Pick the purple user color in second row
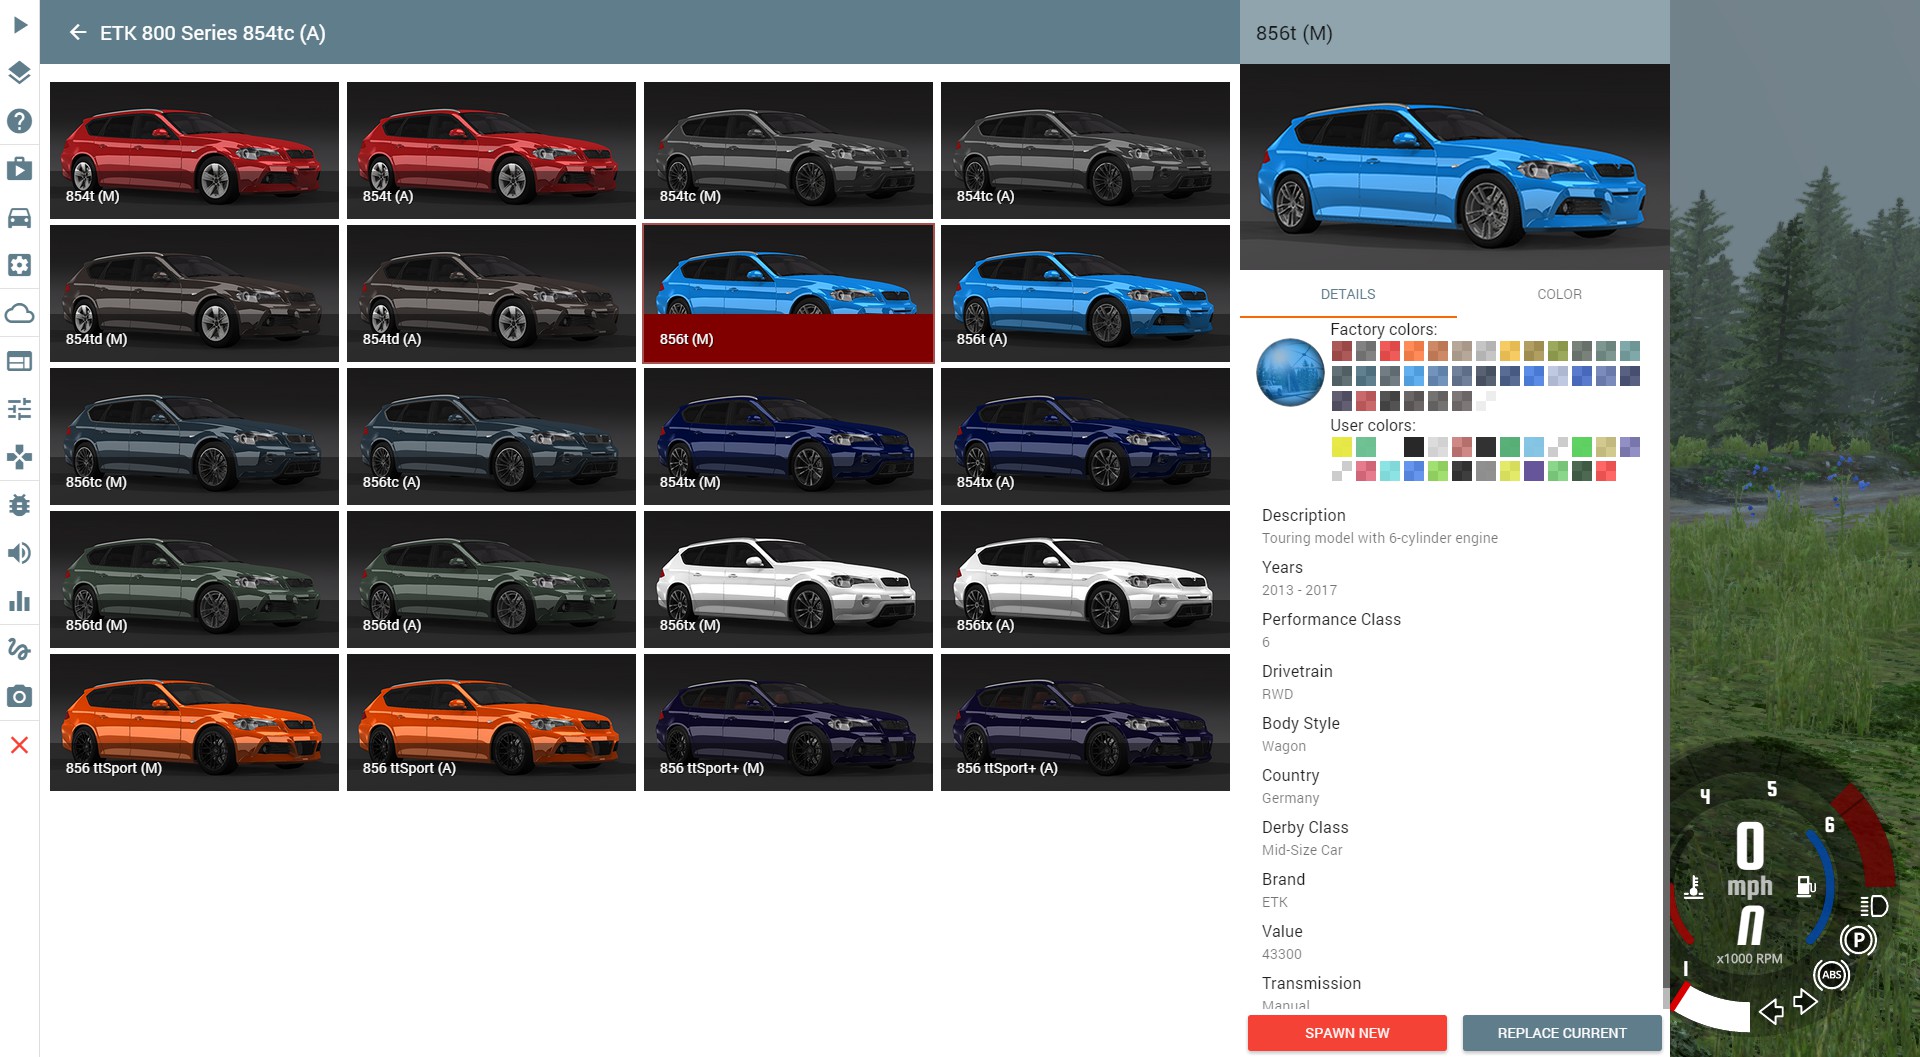The width and height of the screenshot is (1920, 1057). coord(1534,471)
